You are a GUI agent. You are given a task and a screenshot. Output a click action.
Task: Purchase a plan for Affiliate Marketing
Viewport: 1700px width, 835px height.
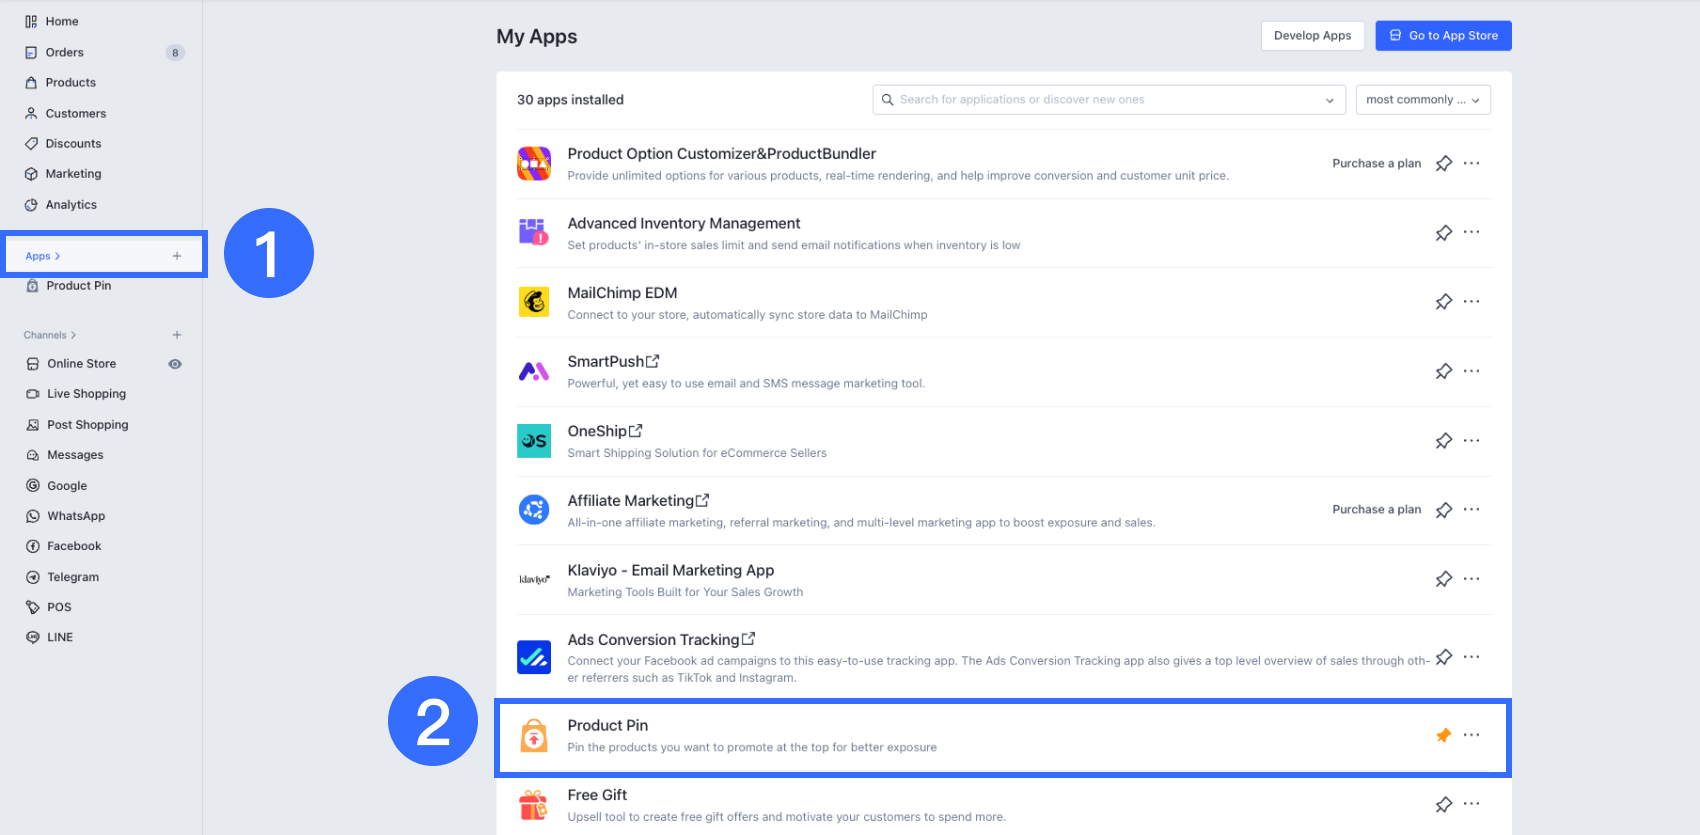pyautogui.click(x=1376, y=509)
